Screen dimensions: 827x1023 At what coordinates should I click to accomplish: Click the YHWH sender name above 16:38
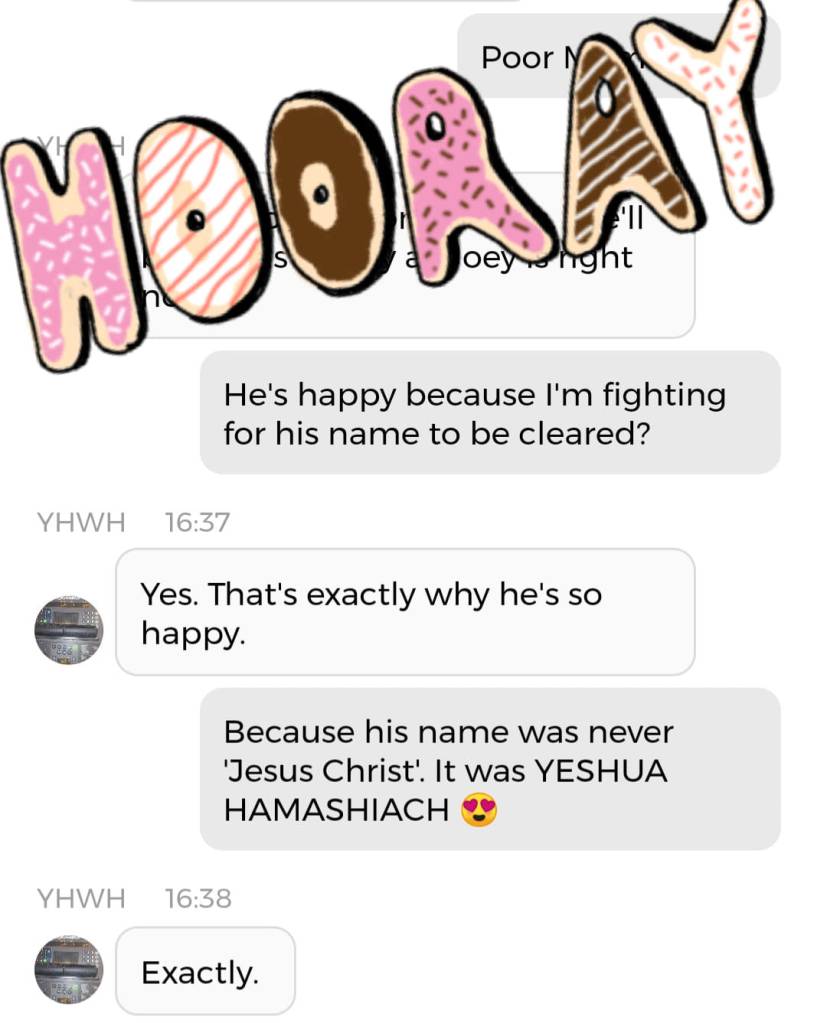[x=81, y=899]
